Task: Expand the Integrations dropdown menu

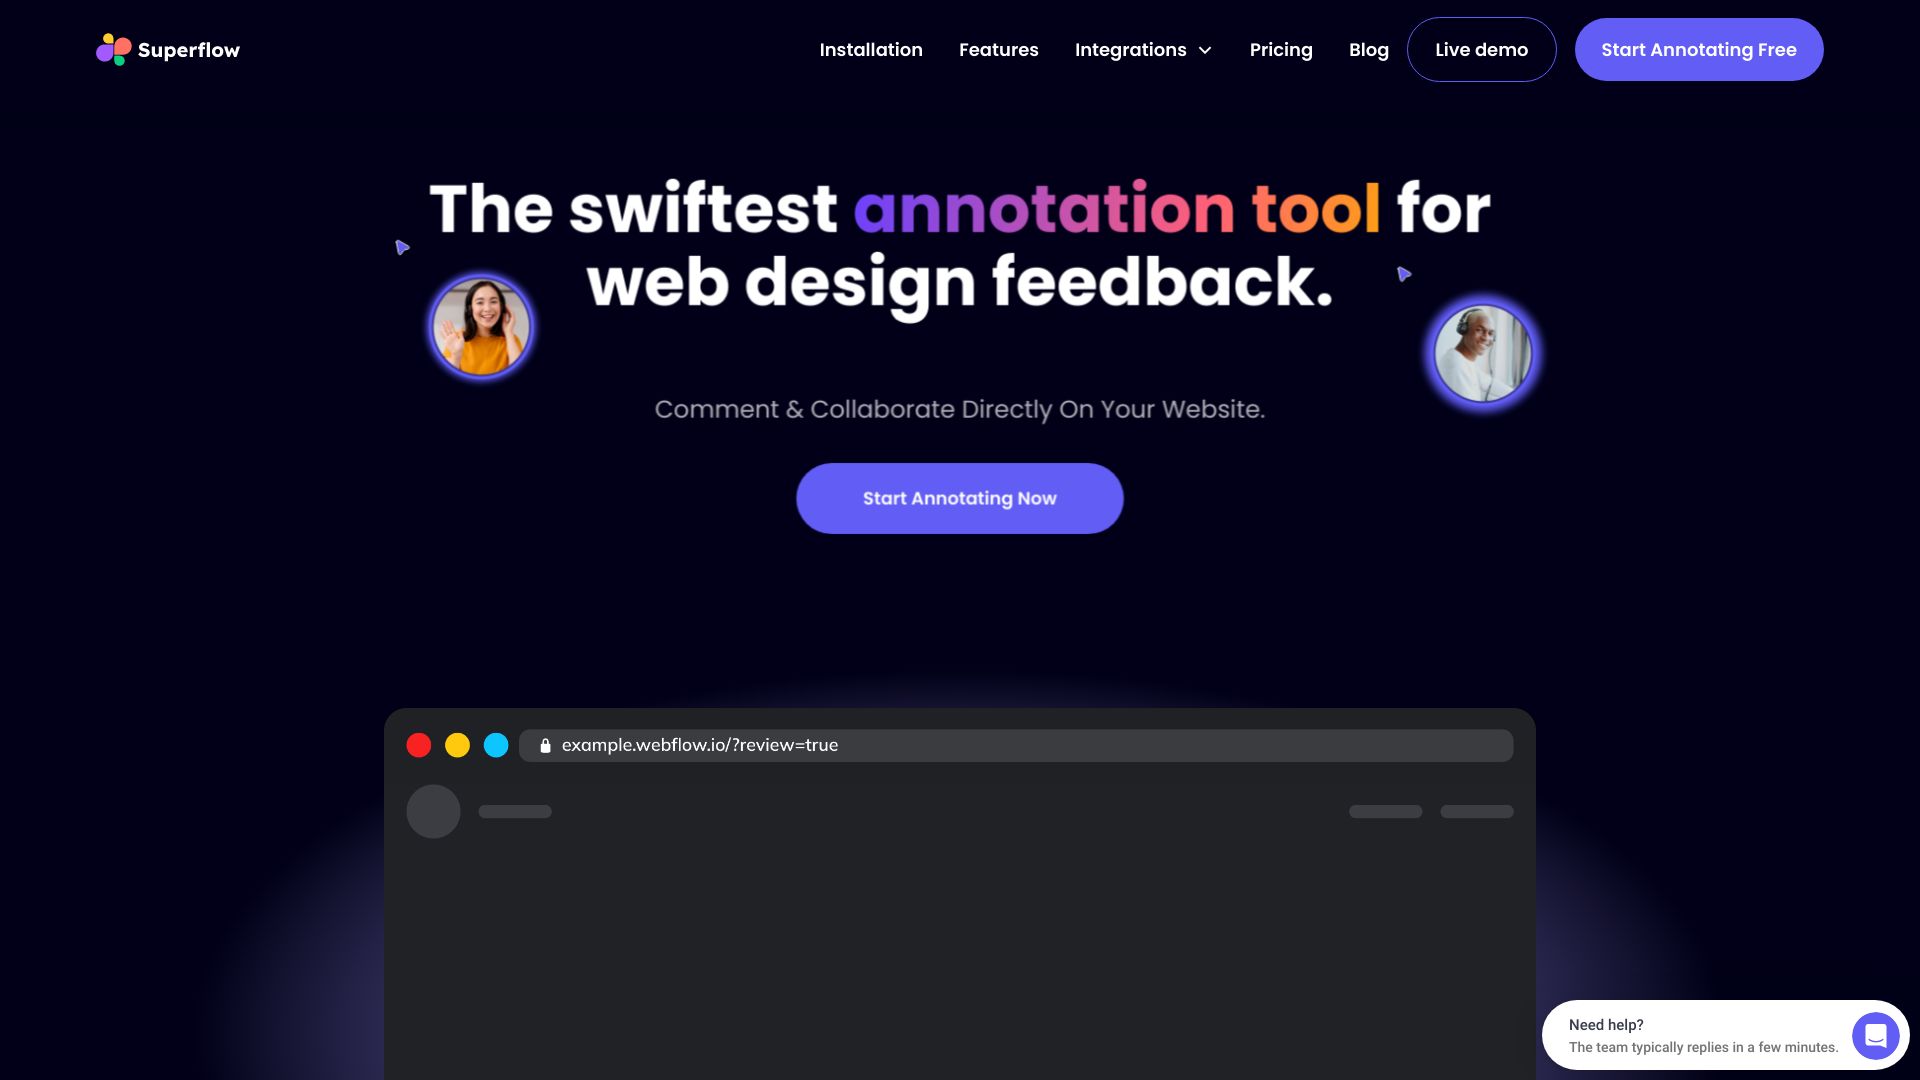Action: click(1143, 49)
